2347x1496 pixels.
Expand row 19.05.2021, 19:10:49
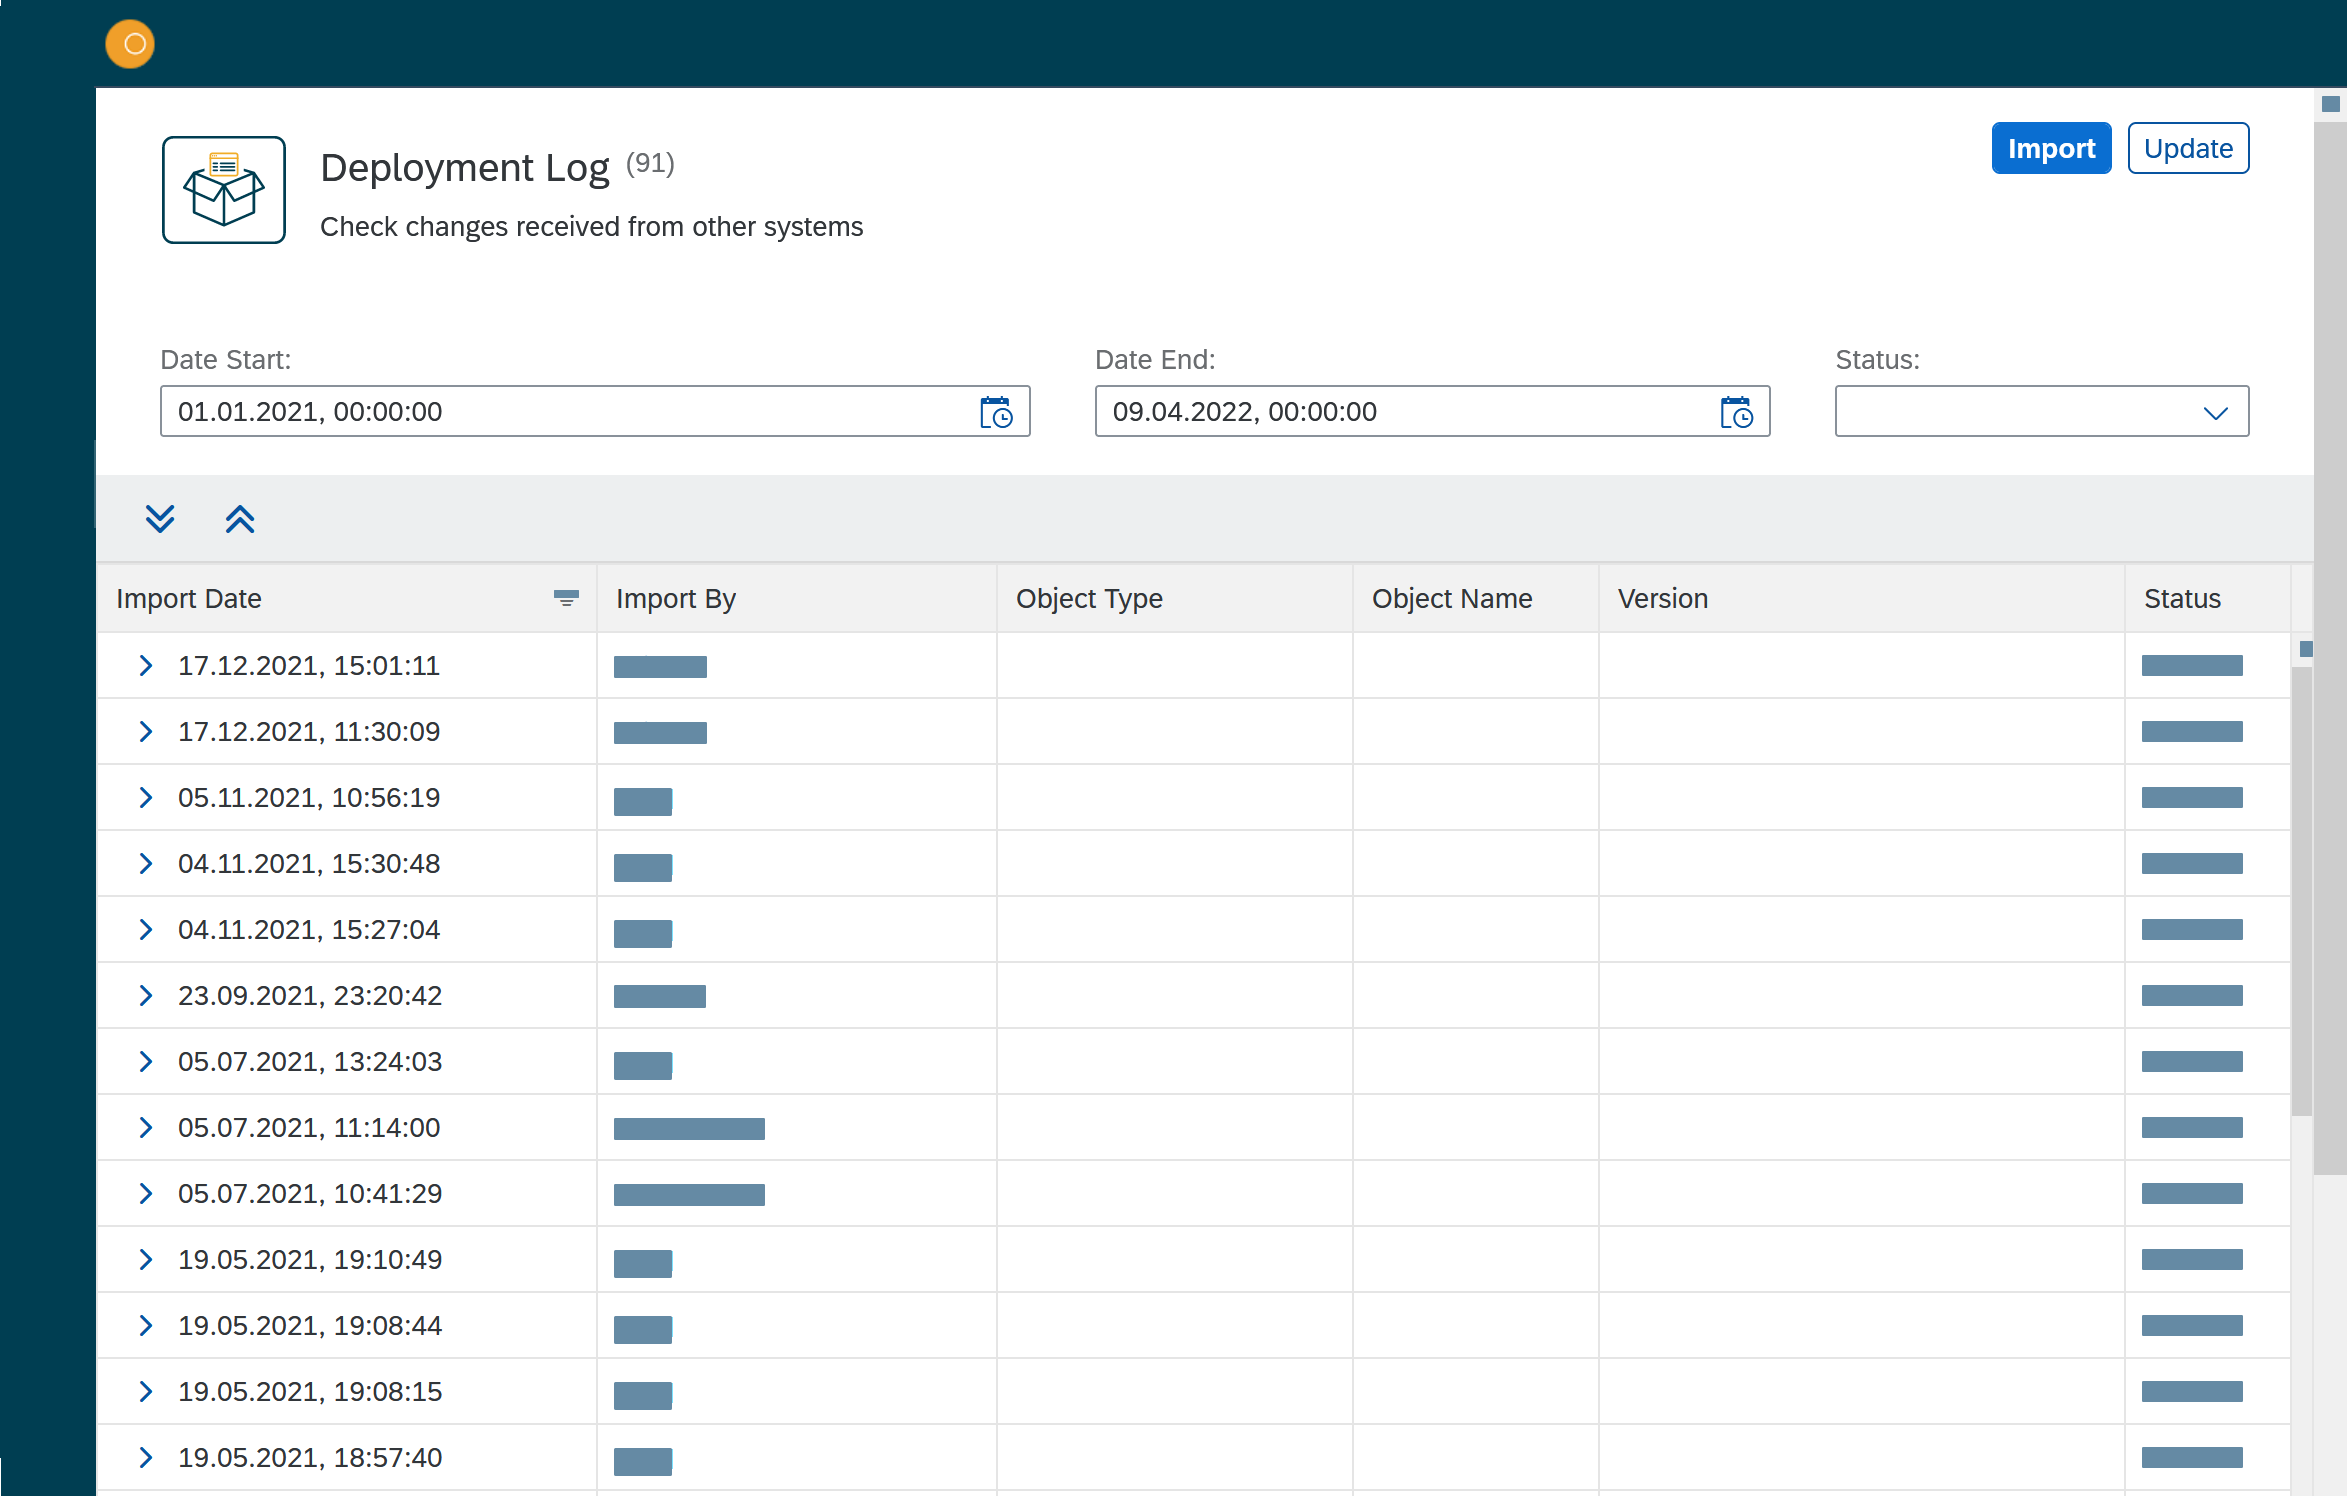tap(146, 1259)
